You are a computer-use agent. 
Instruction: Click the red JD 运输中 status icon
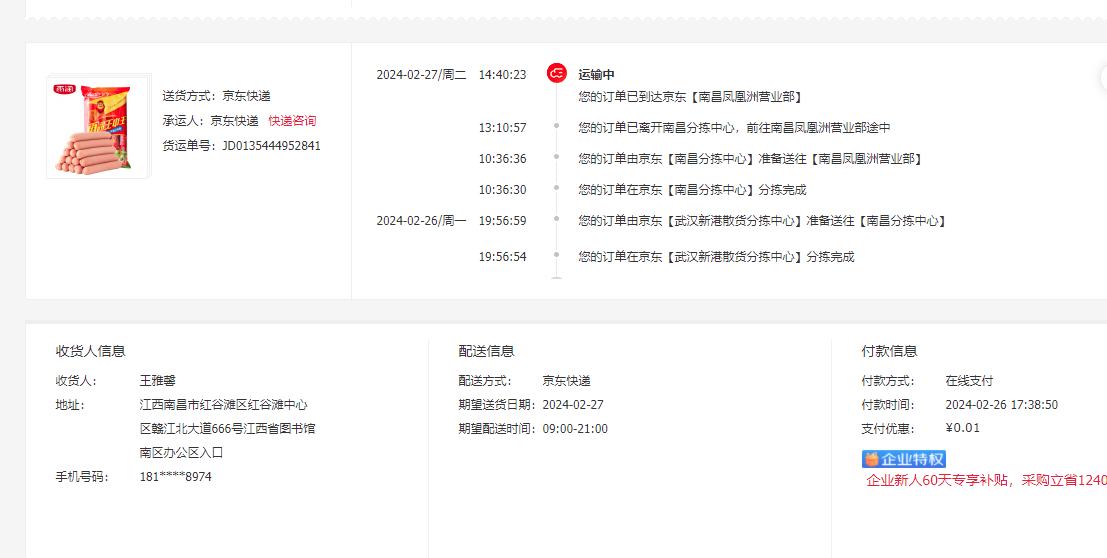[x=557, y=73]
